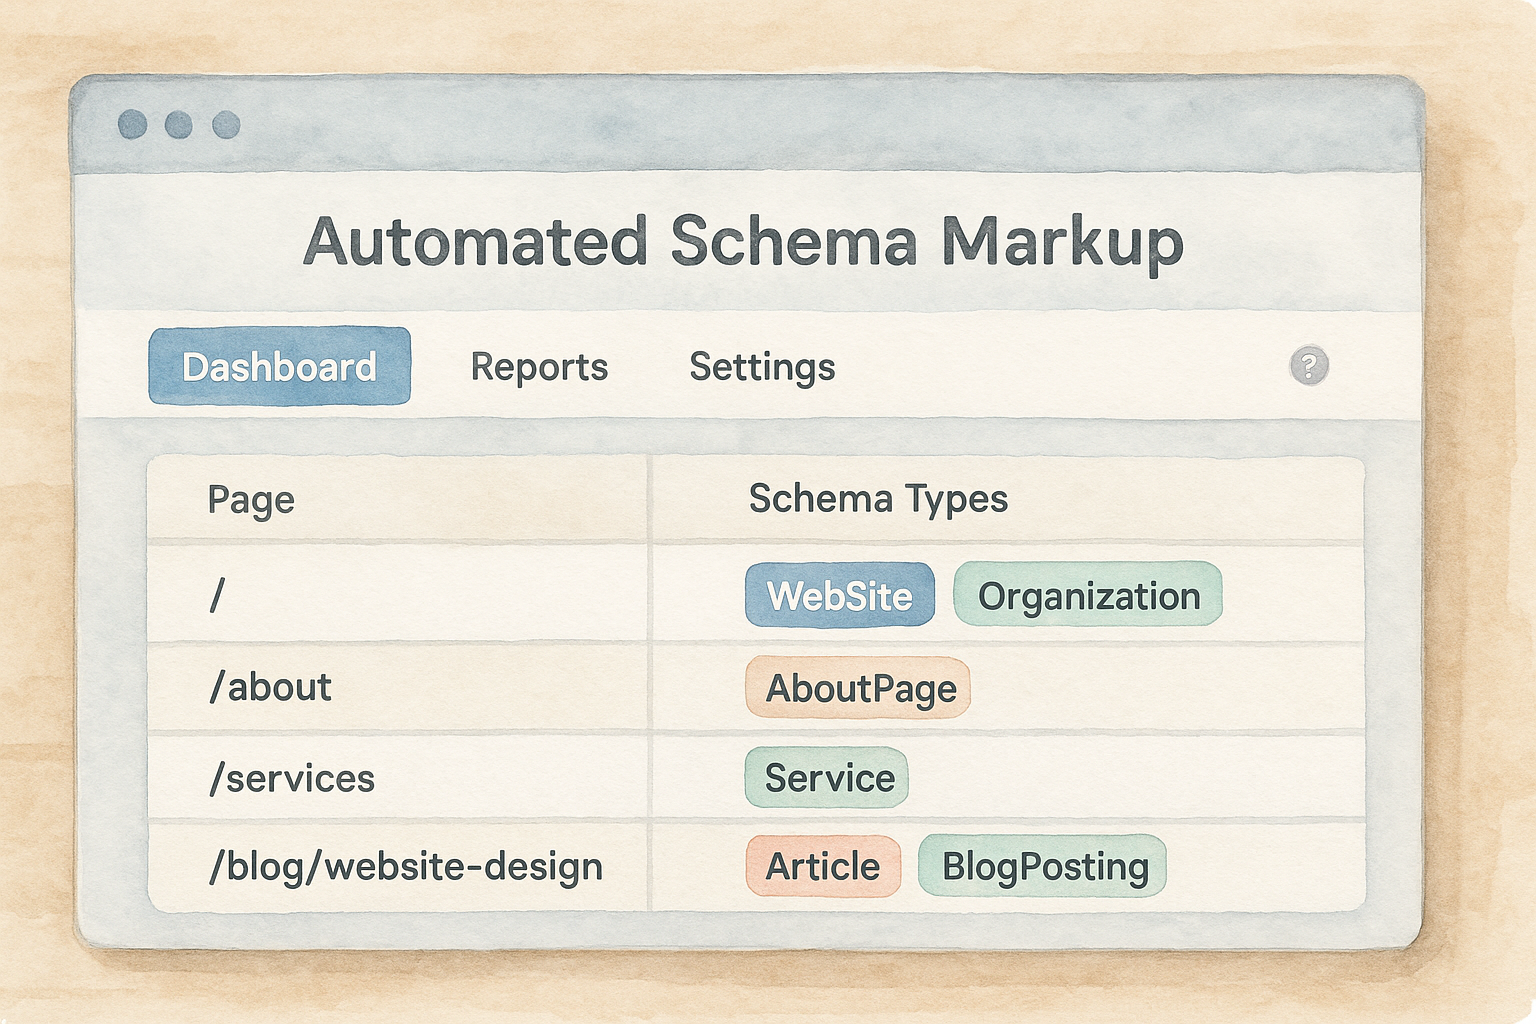Click the Article schema tag
This screenshot has width=1536, height=1024.
(822, 867)
